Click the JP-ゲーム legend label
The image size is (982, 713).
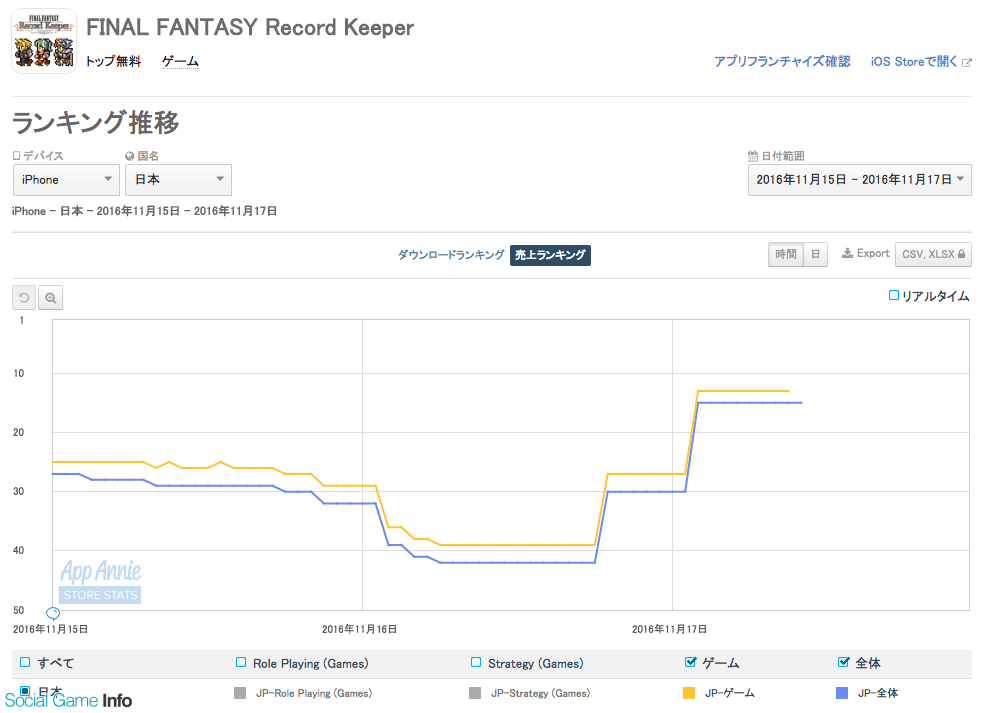730,693
